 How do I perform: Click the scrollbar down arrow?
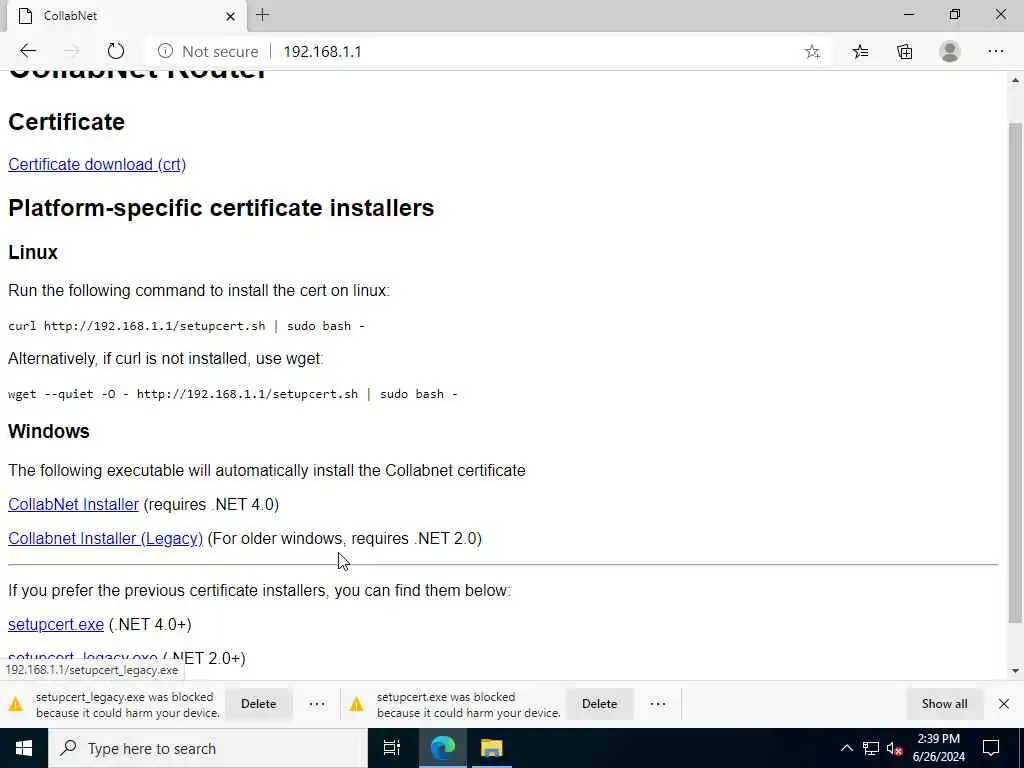pos(1015,671)
